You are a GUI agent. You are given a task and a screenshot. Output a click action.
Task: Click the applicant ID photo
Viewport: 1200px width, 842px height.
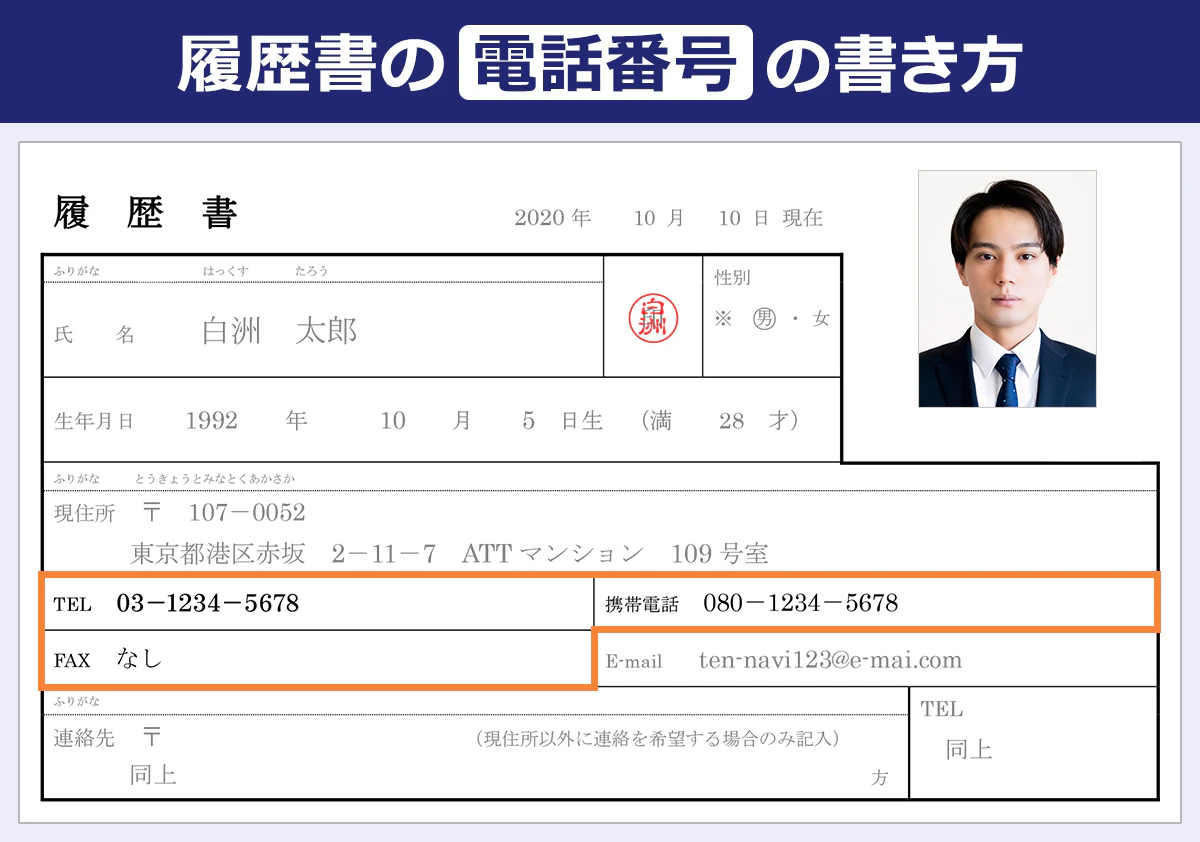coord(1007,289)
